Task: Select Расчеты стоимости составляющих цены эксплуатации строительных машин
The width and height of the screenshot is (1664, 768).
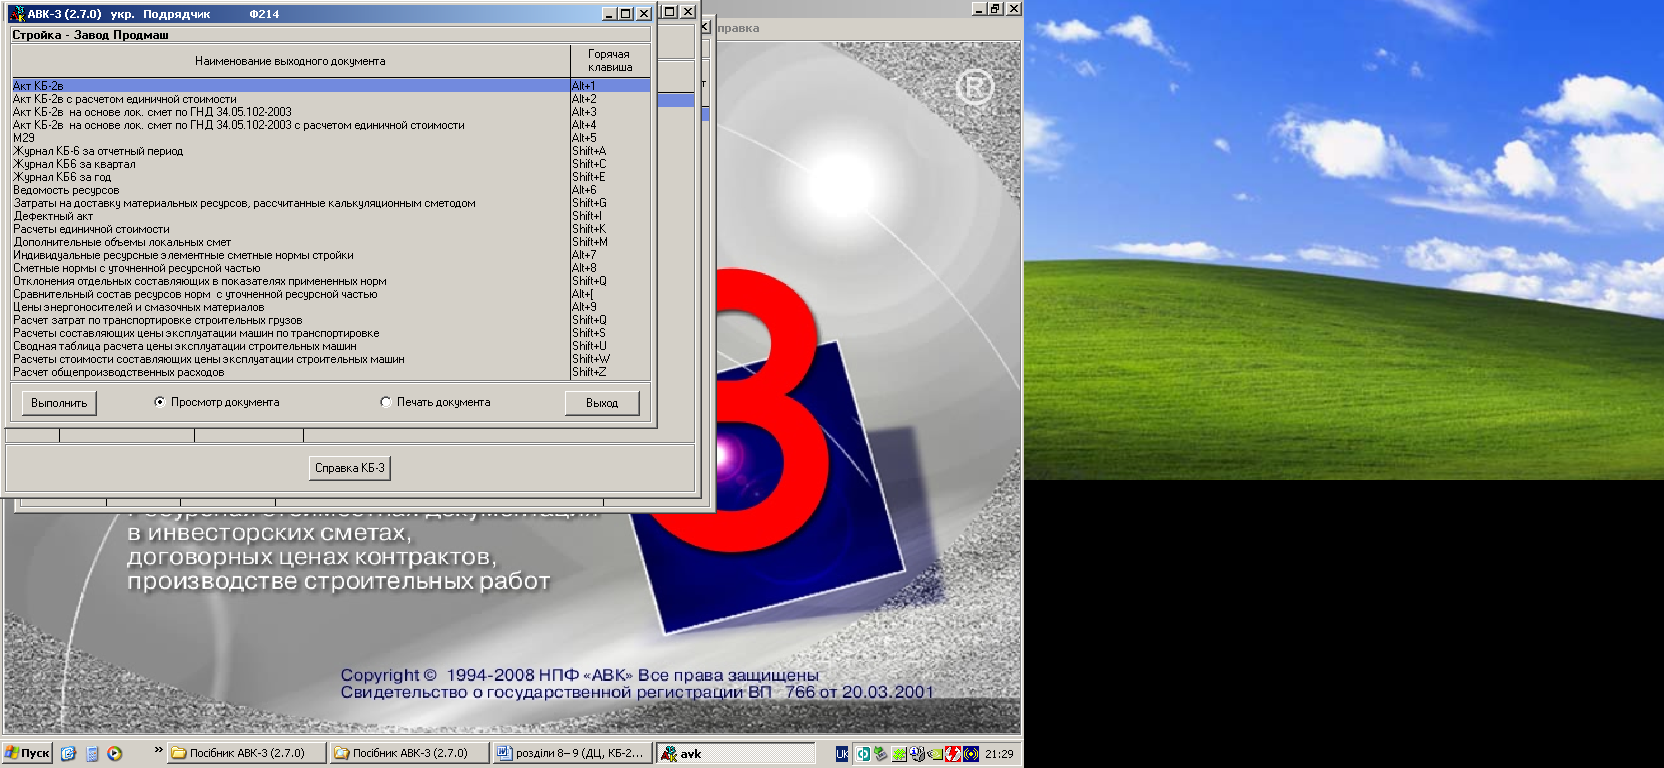Action: point(331,359)
